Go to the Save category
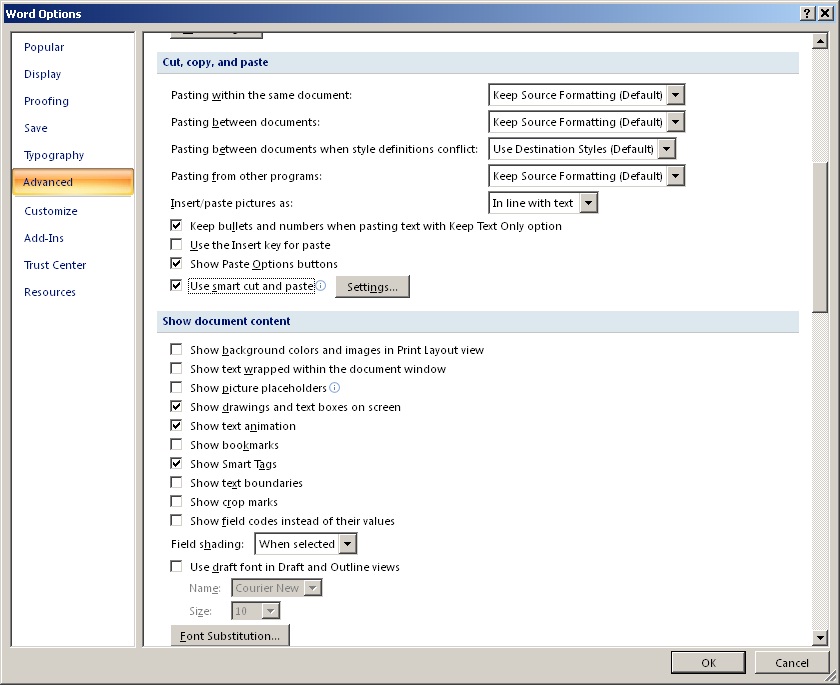The image size is (840, 685). [36, 128]
